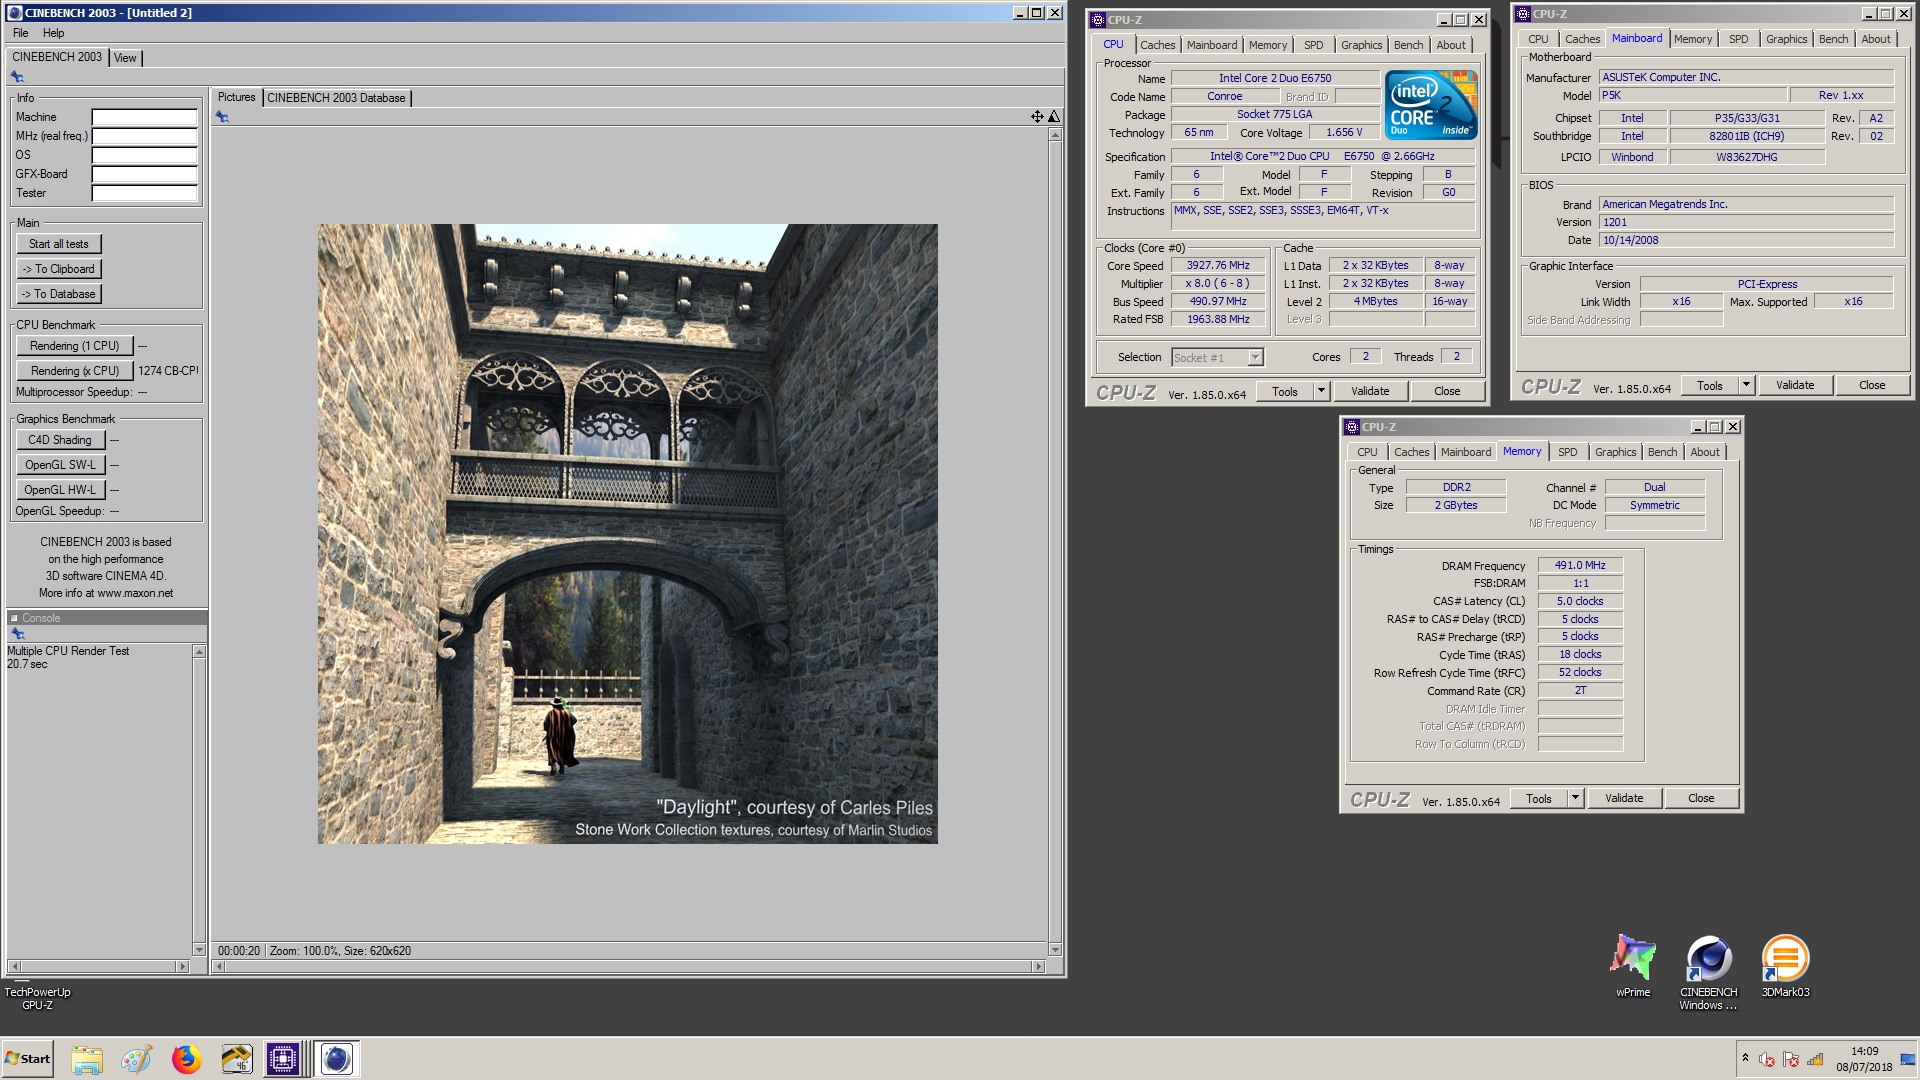The image size is (1920, 1080).
Task: Run OpenGL SW-L benchmark
Action: (x=60, y=465)
